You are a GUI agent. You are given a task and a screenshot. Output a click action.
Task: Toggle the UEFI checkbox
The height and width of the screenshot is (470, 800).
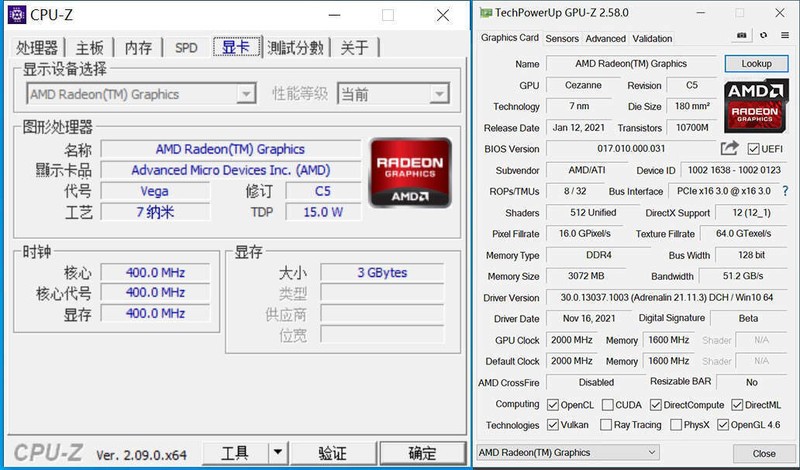click(753, 149)
